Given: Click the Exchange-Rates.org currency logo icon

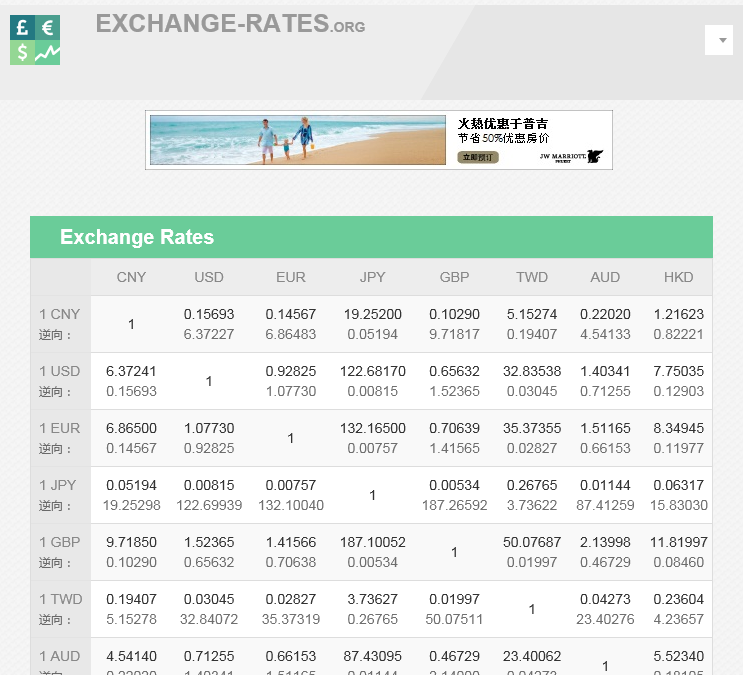Looking at the screenshot, I should (x=35, y=40).
